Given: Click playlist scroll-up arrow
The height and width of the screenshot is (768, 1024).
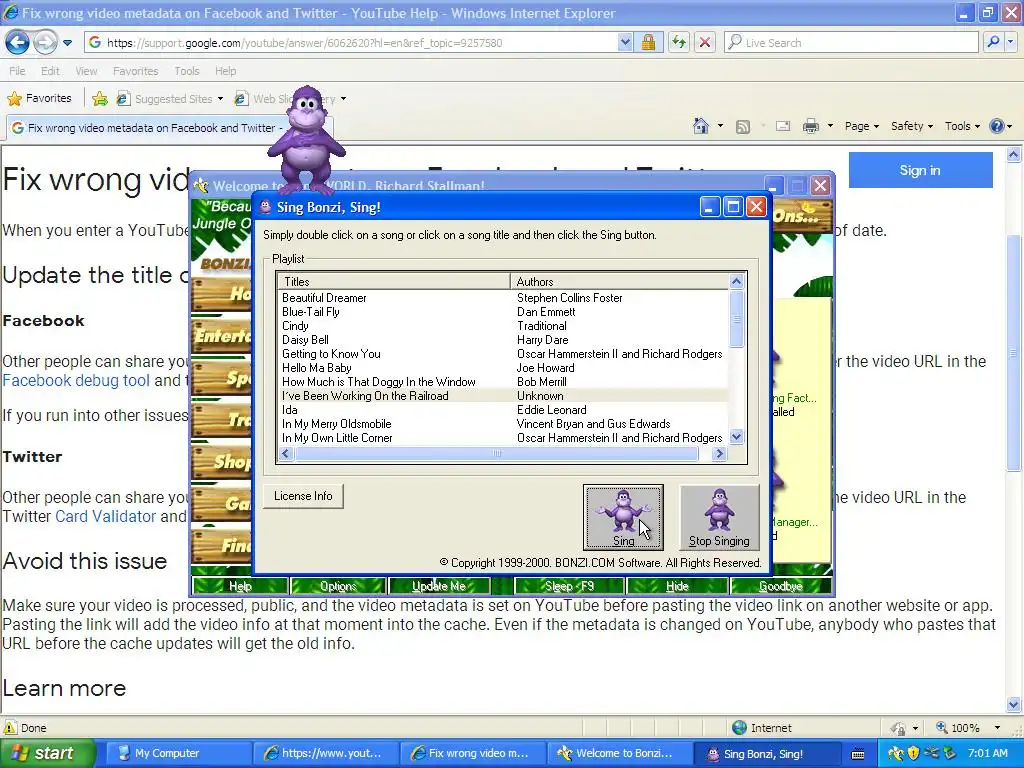Looking at the screenshot, I should (736, 281).
